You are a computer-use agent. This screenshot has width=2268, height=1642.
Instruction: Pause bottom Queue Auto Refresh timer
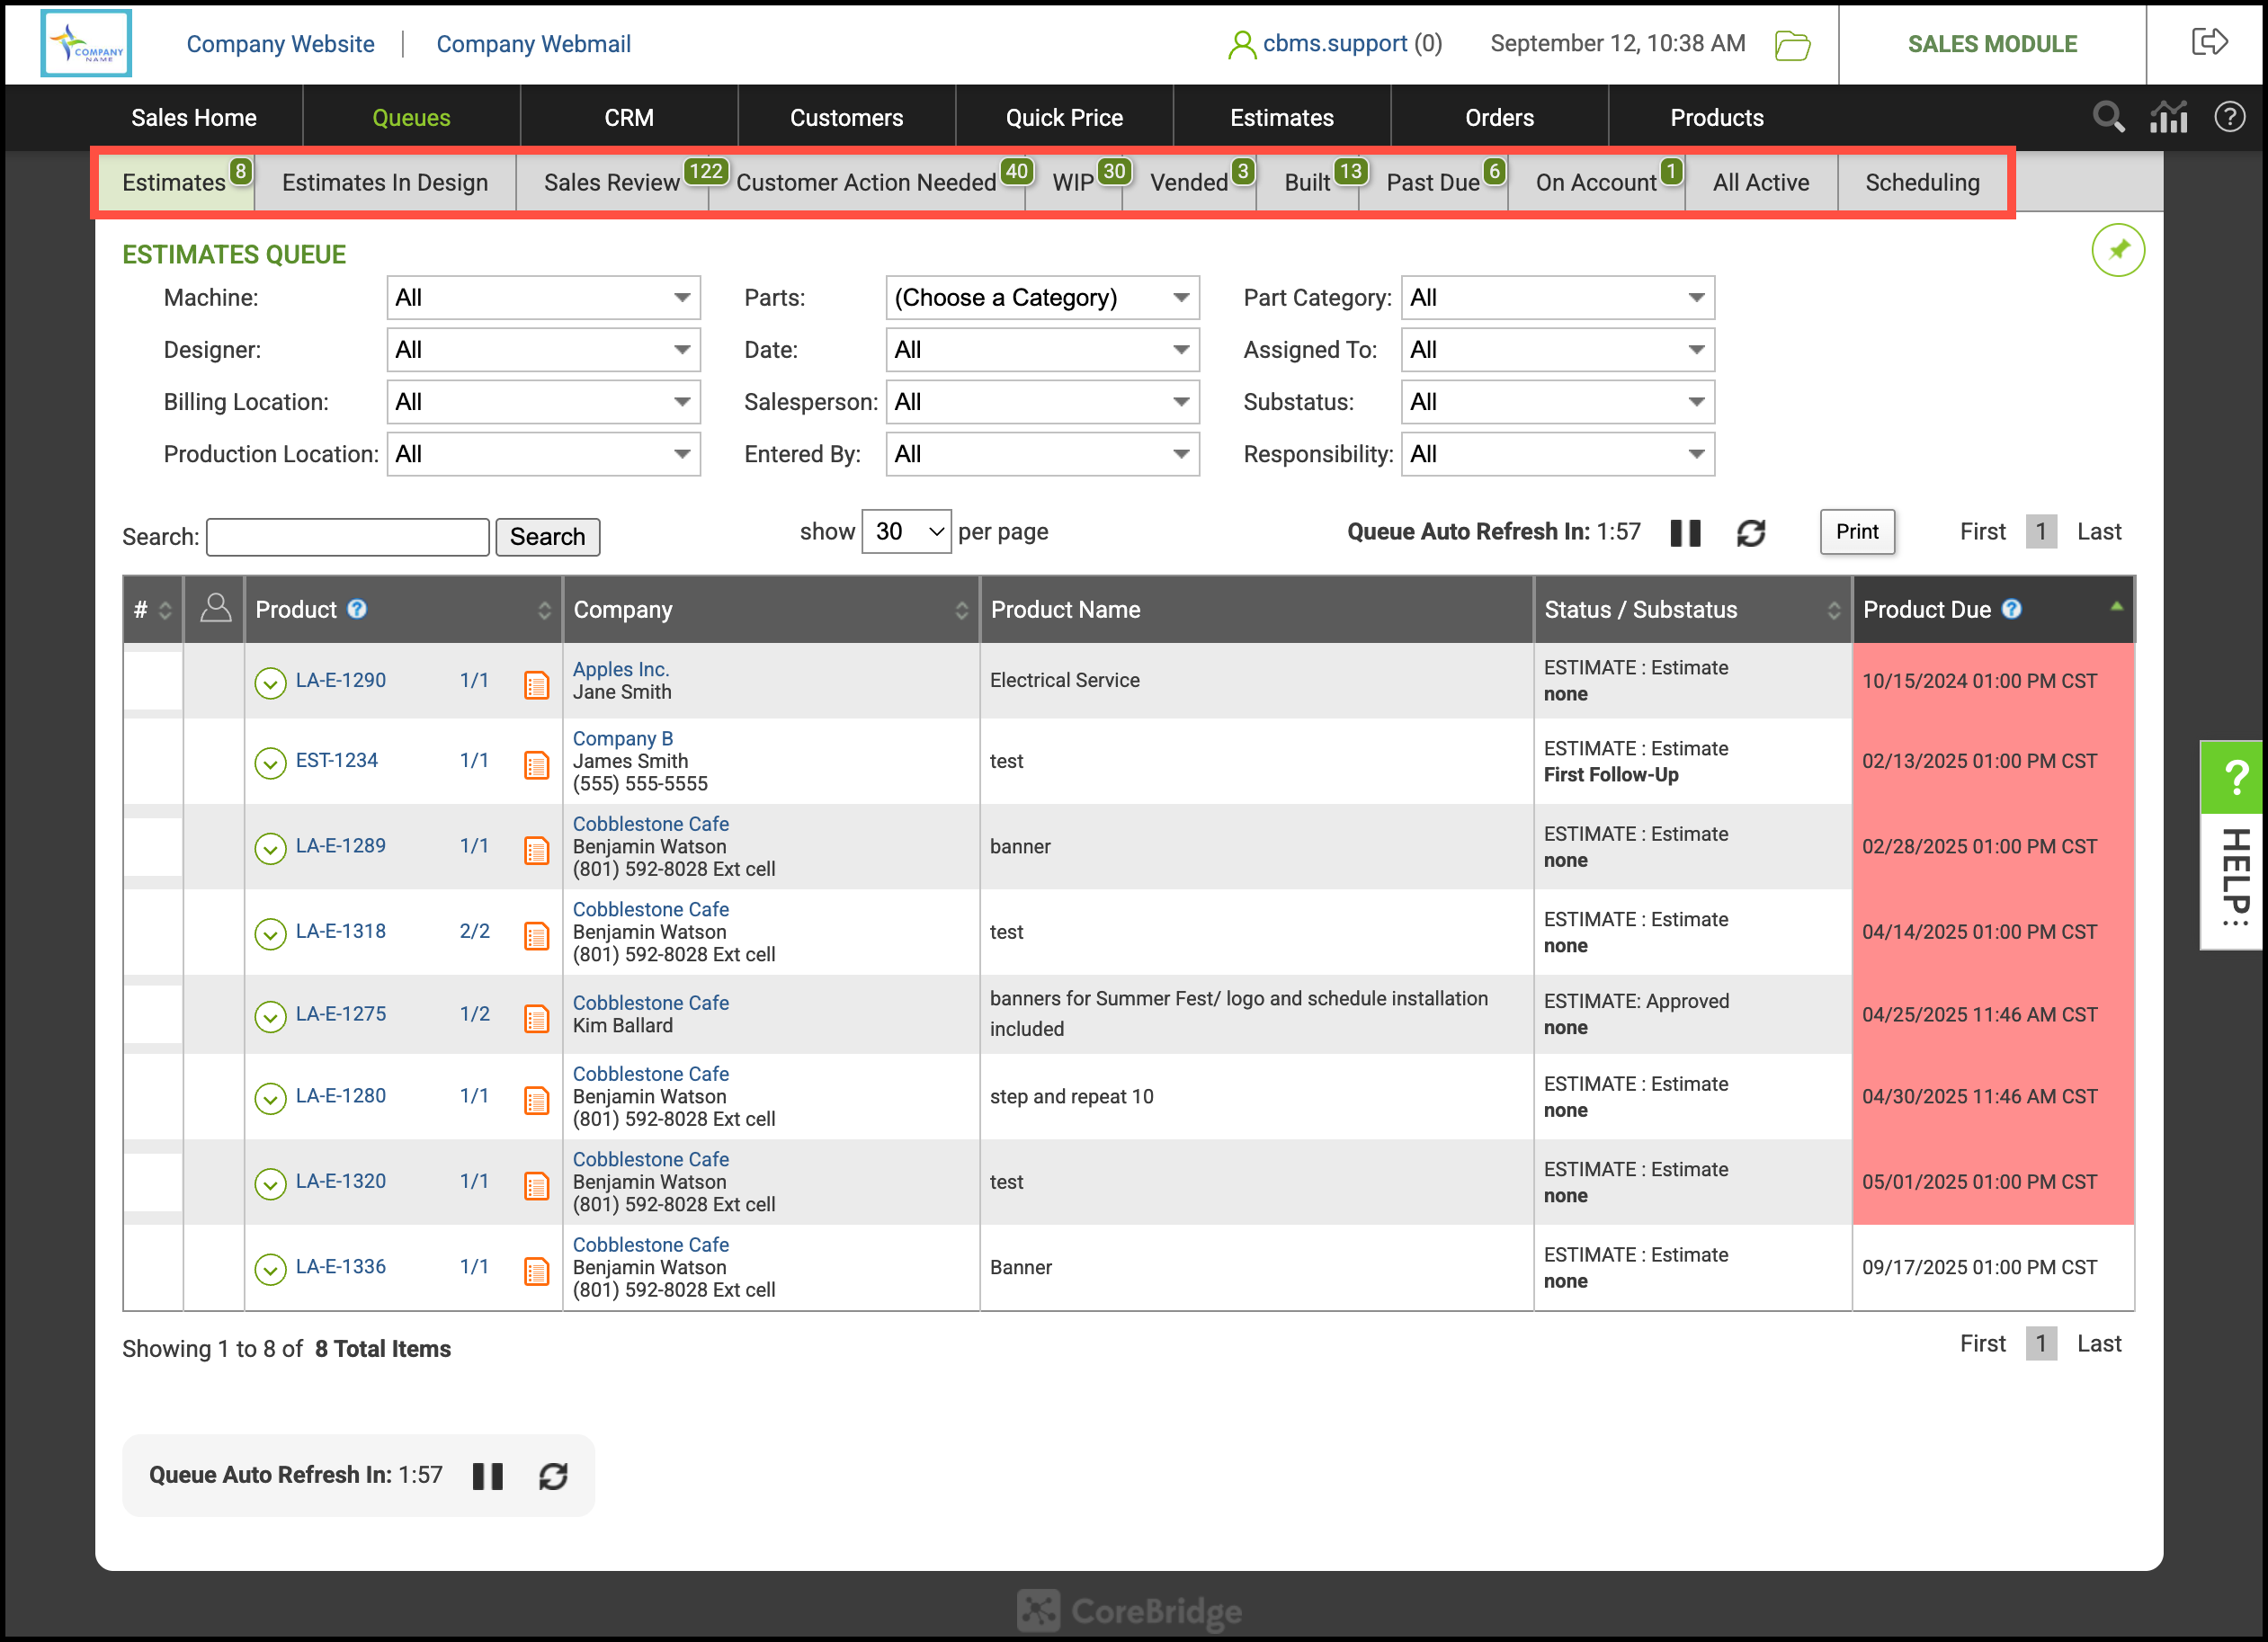[487, 1476]
